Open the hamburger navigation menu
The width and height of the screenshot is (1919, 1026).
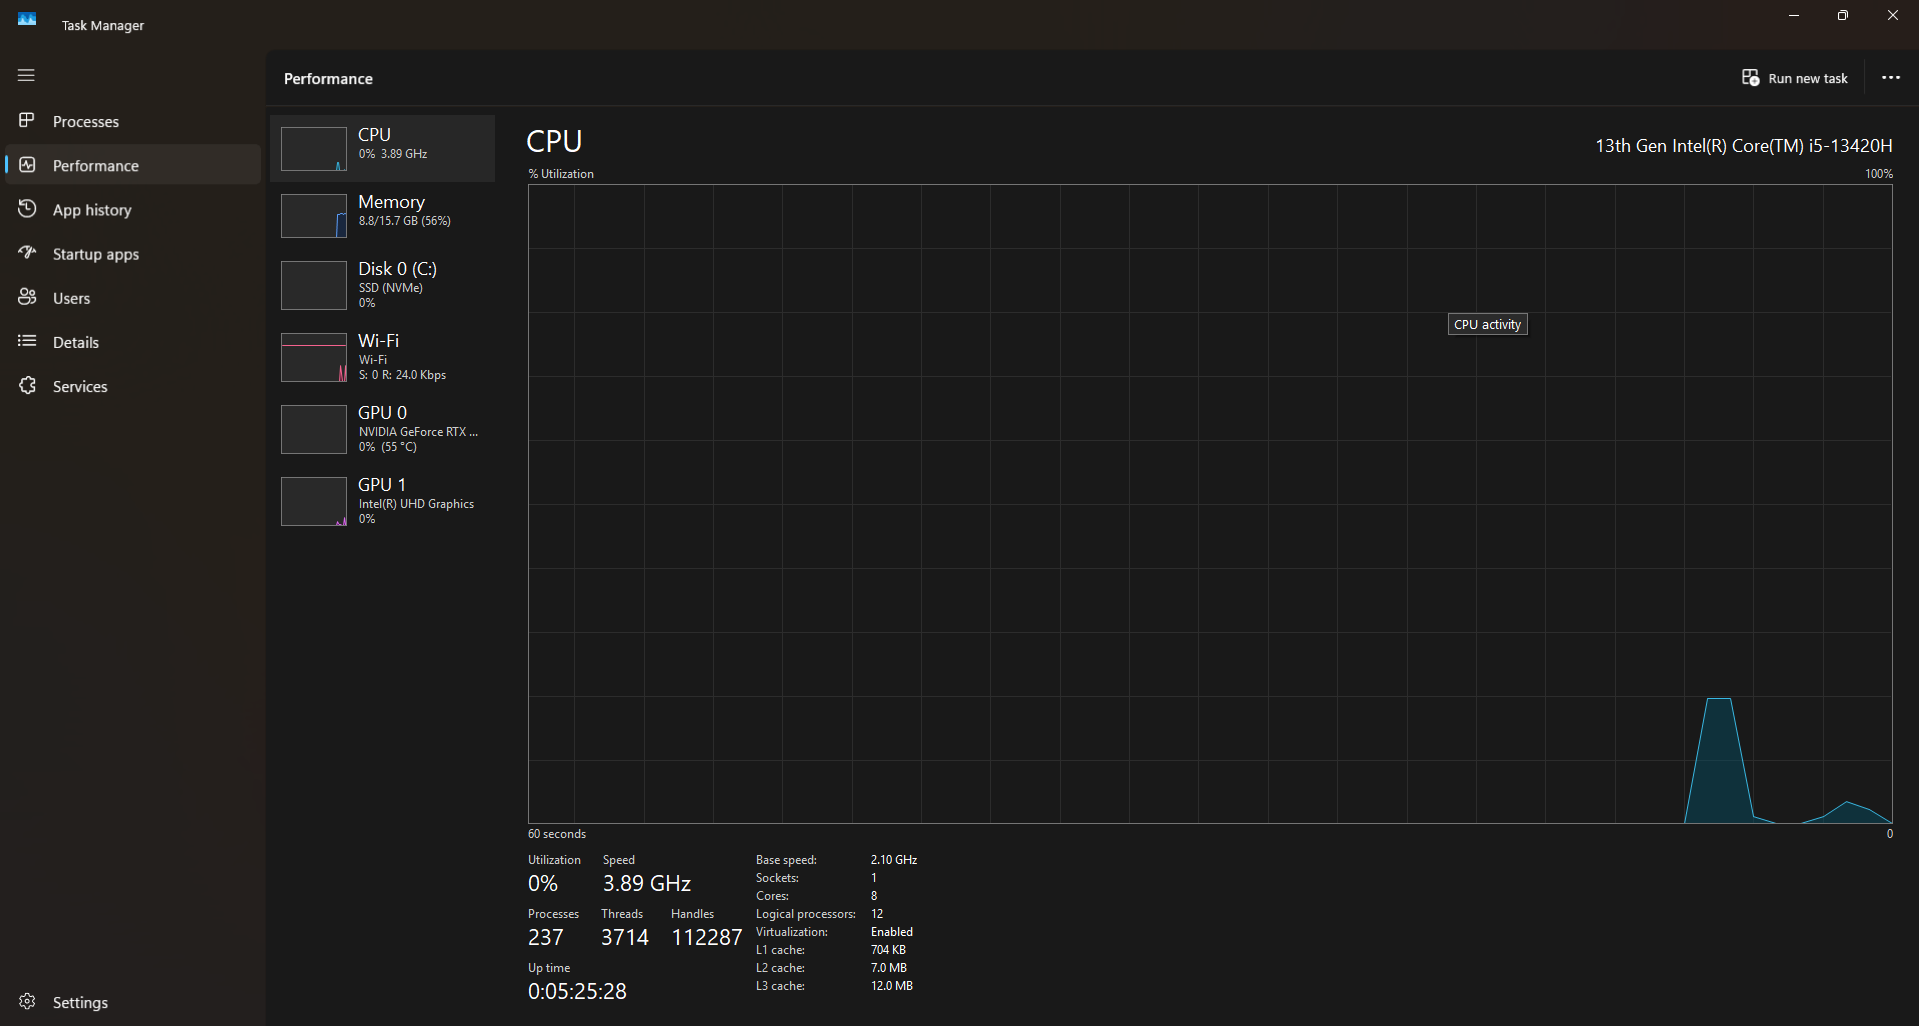(x=26, y=75)
